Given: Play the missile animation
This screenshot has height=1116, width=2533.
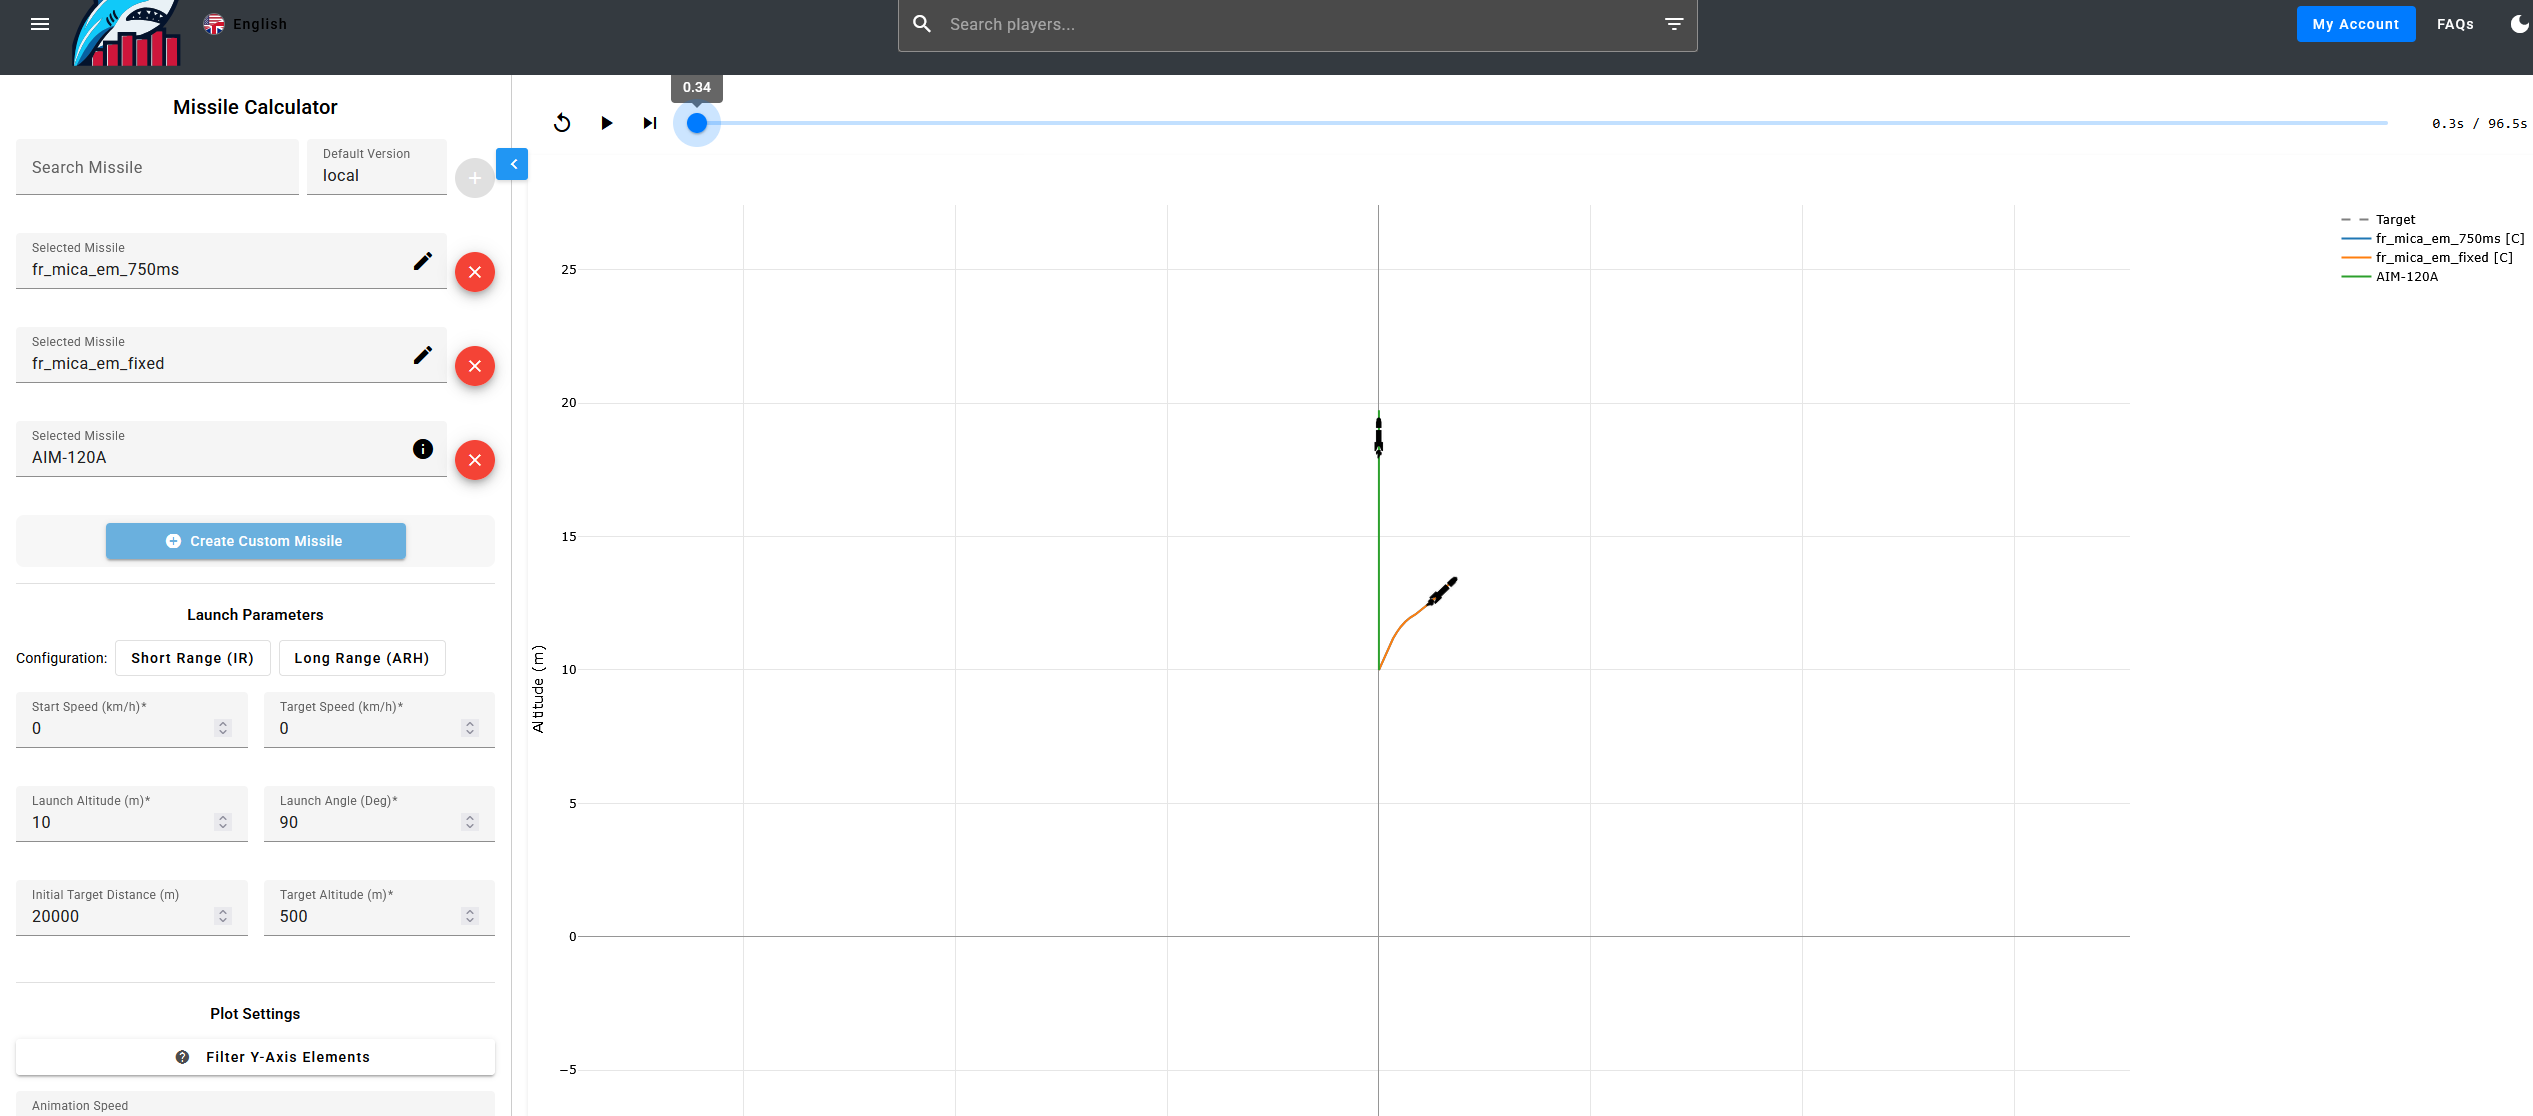Looking at the screenshot, I should pyautogui.click(x=606, y=123).
